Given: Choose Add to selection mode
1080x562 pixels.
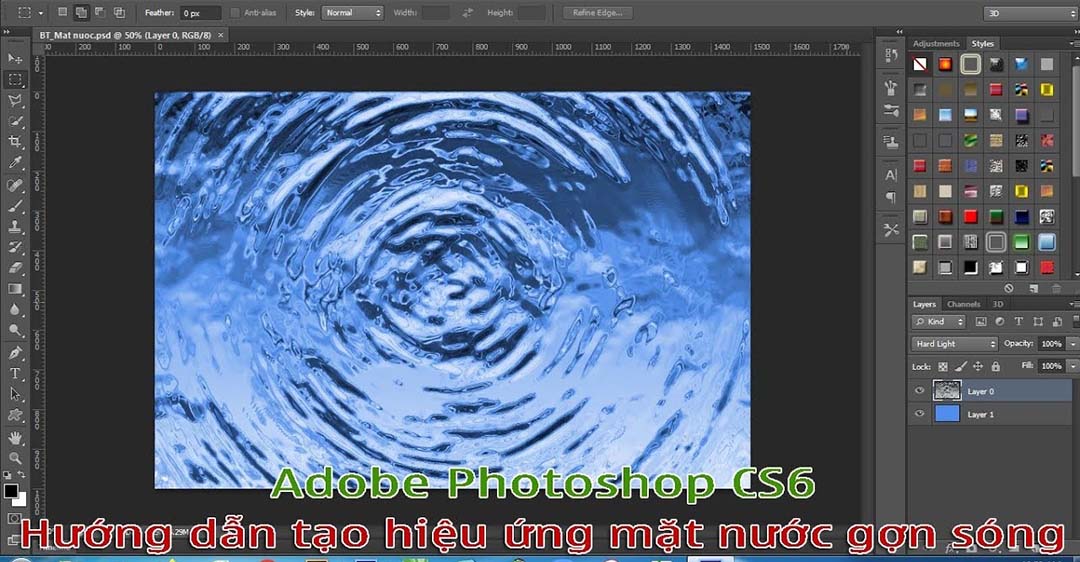Looking at the screenshot, I should point(81,12).
